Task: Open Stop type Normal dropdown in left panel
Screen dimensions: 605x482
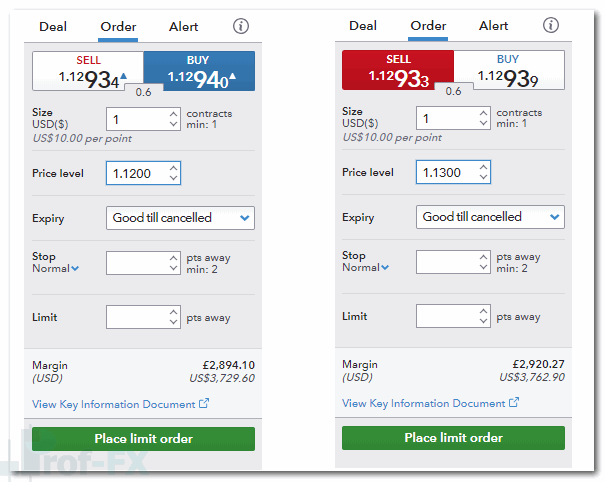Action: point(56,268)
